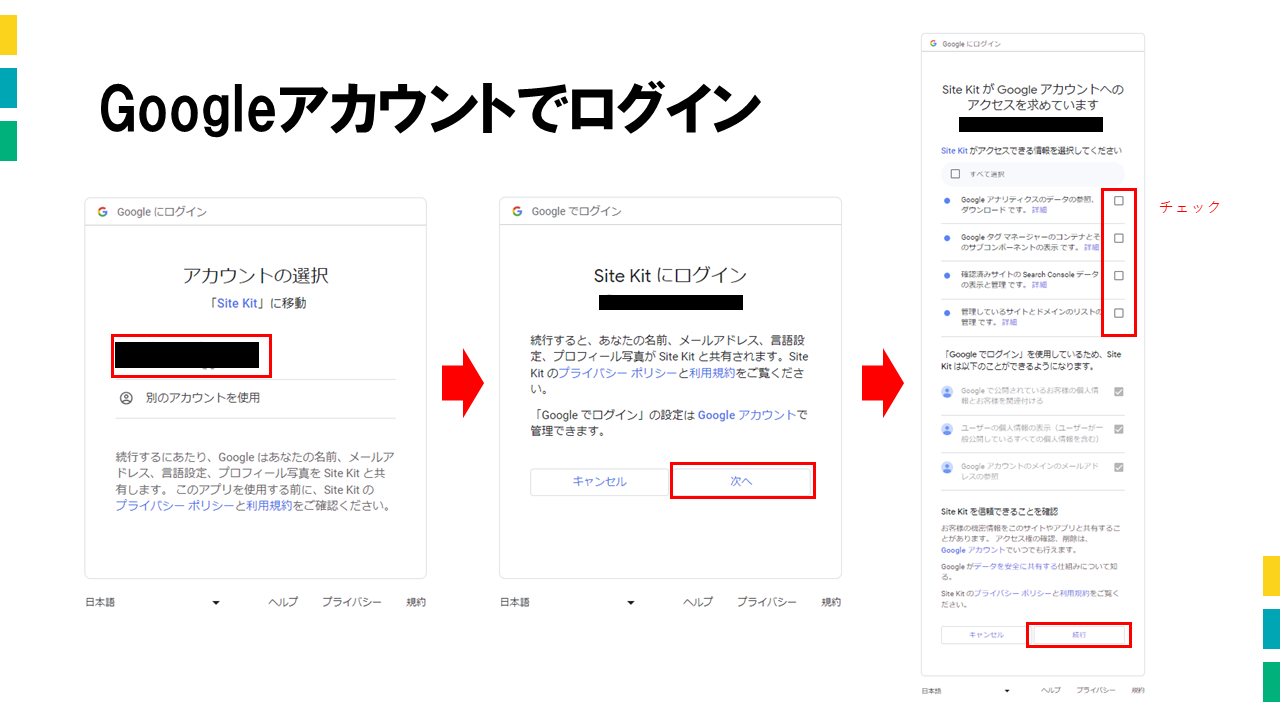1280x720 pixels.
Task: Click ヘルプ under the account selection dialog
Action: tap(283, 602)
